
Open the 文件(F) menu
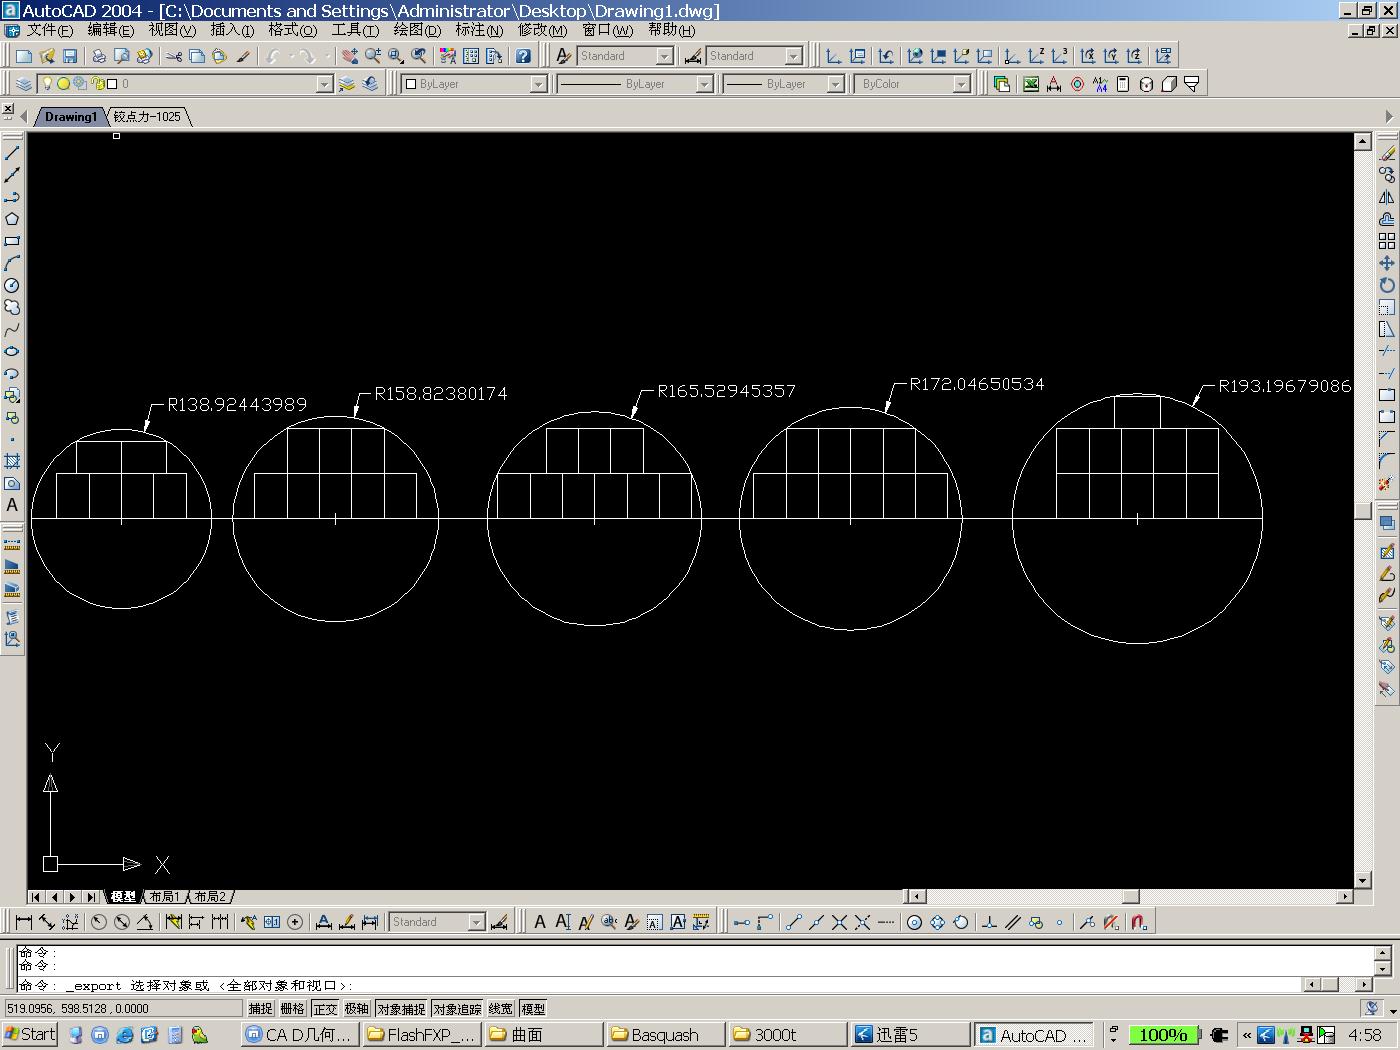[49, 30]
